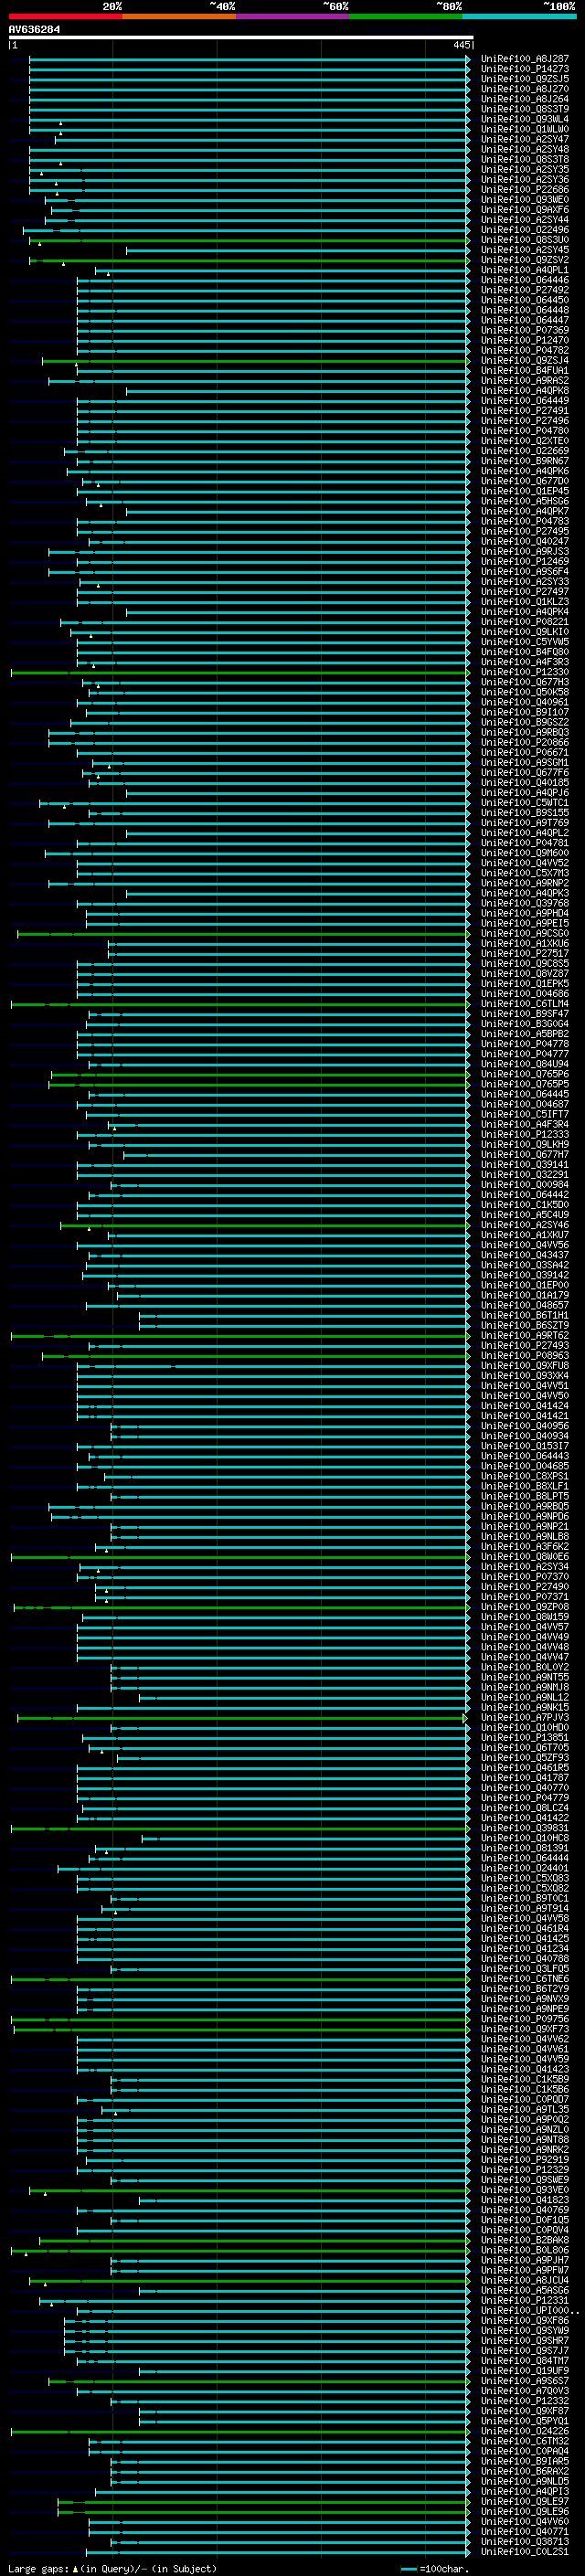585x2576 pixels.
Task: Click the UniRef100_C1K5D0 label
Action: (x=525, y=1205)
